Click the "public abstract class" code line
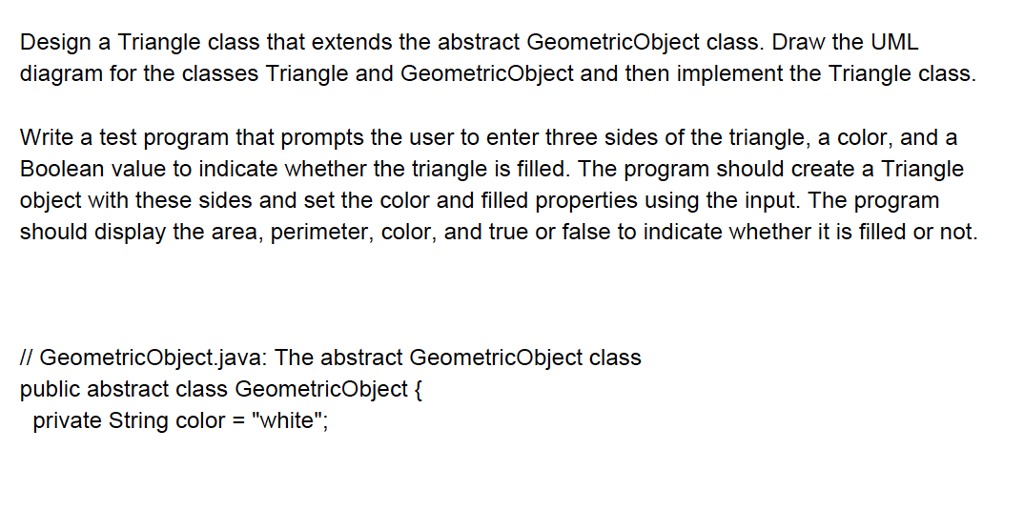Viewport: 1024px width, 511px height. pos(124,389)
